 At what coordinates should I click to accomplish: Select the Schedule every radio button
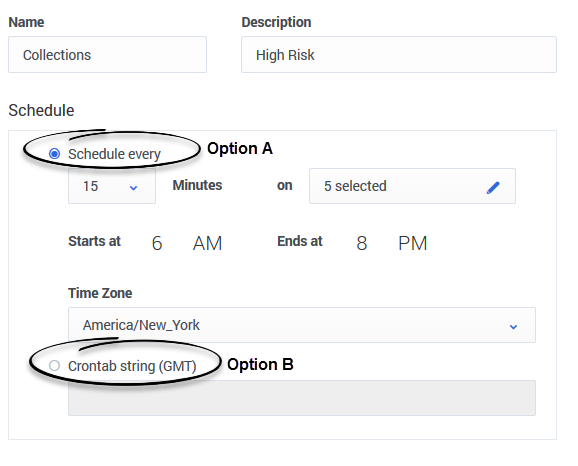55,153
